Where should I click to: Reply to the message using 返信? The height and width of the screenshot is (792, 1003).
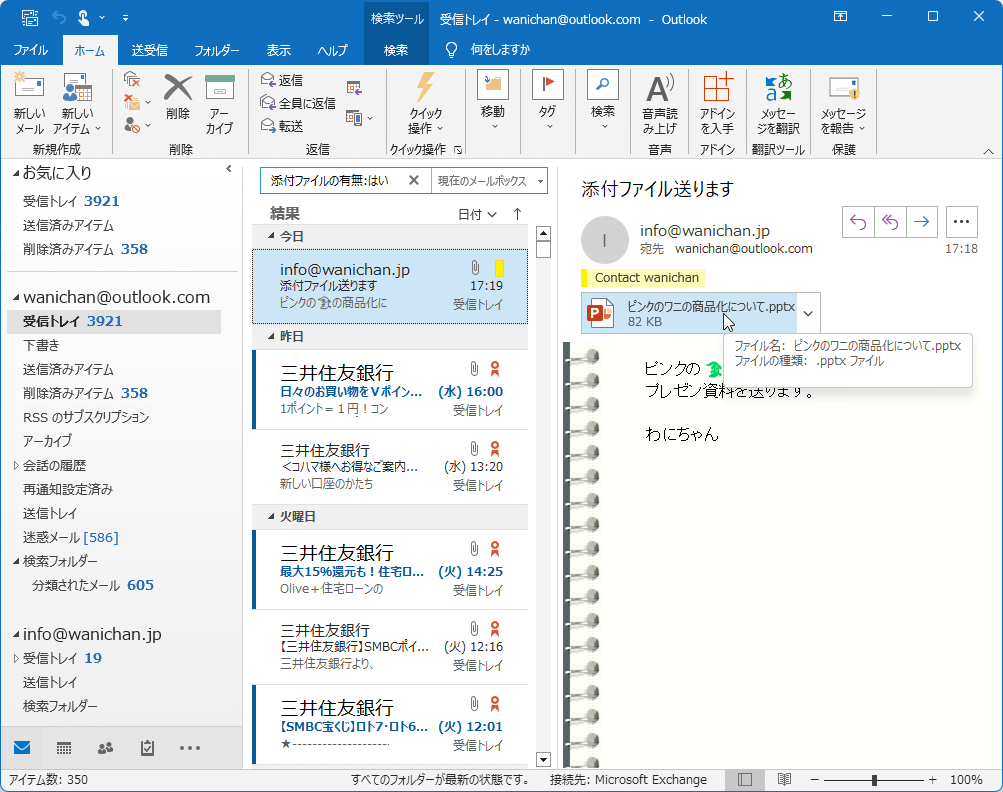point(282,80)
